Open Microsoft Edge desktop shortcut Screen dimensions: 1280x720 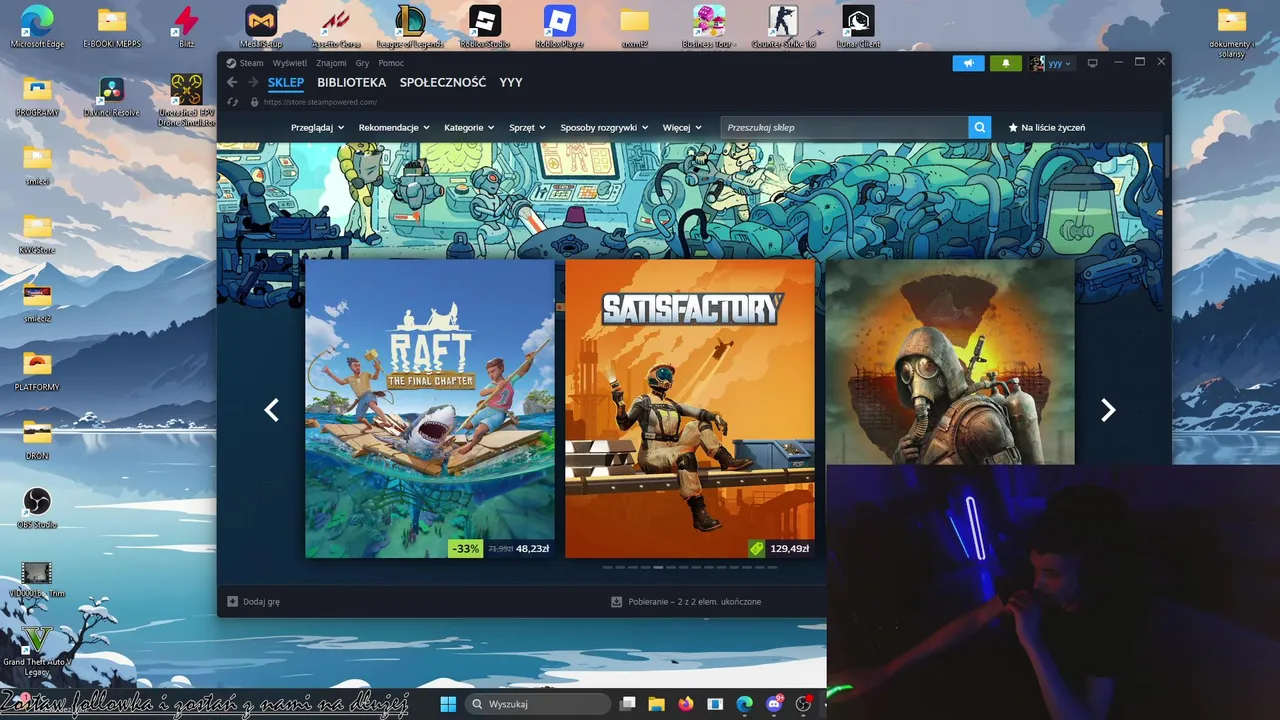[x=37, y=27]
